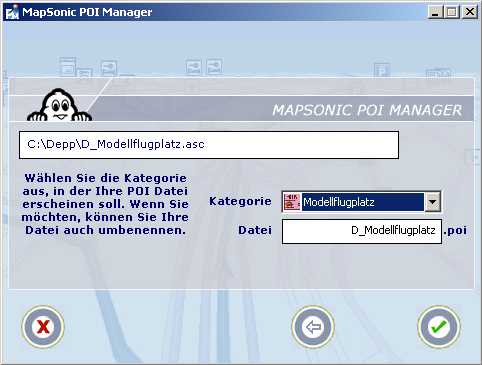Click the MAPSONIC POI MANAGER banner text

tap(367, 110)
